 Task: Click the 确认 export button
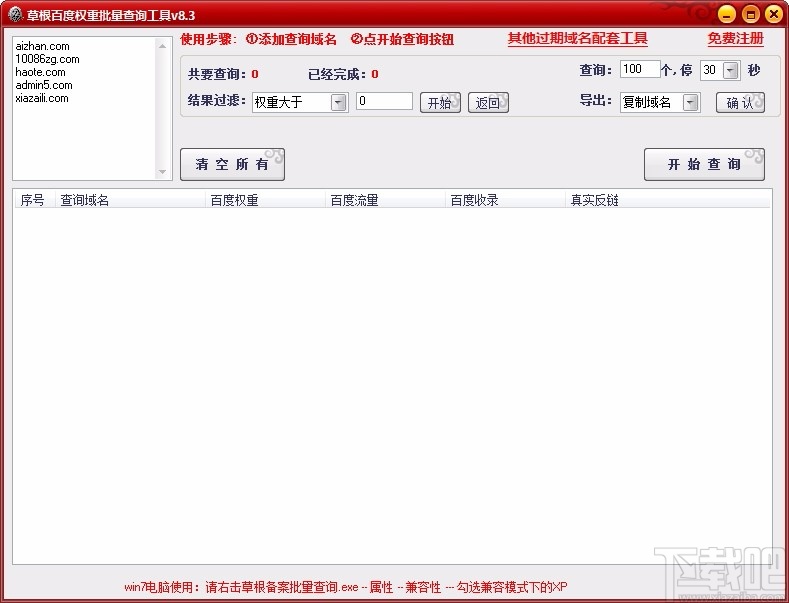[x=740, y=103]
